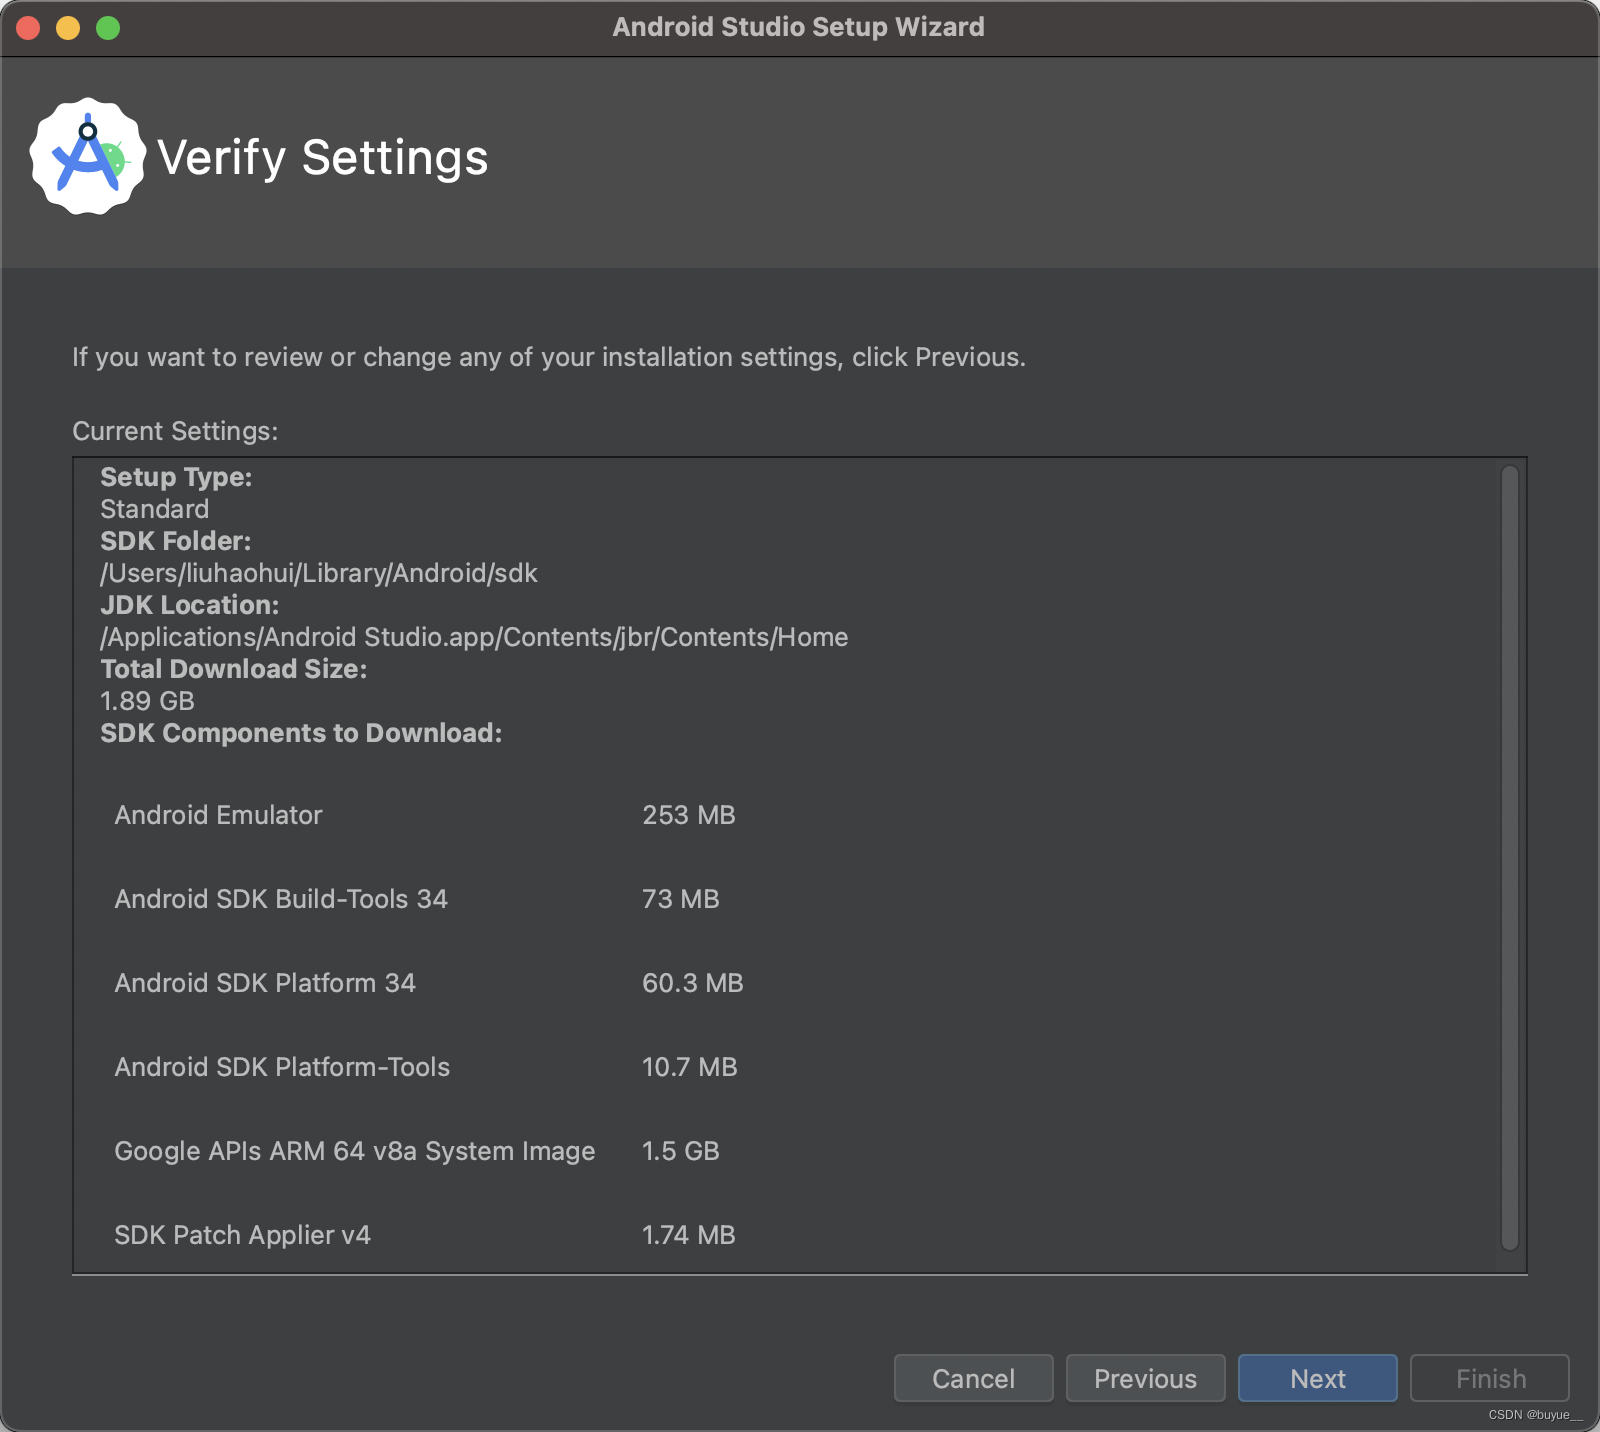Maximize window with the green button

click(x=108, y=28)
